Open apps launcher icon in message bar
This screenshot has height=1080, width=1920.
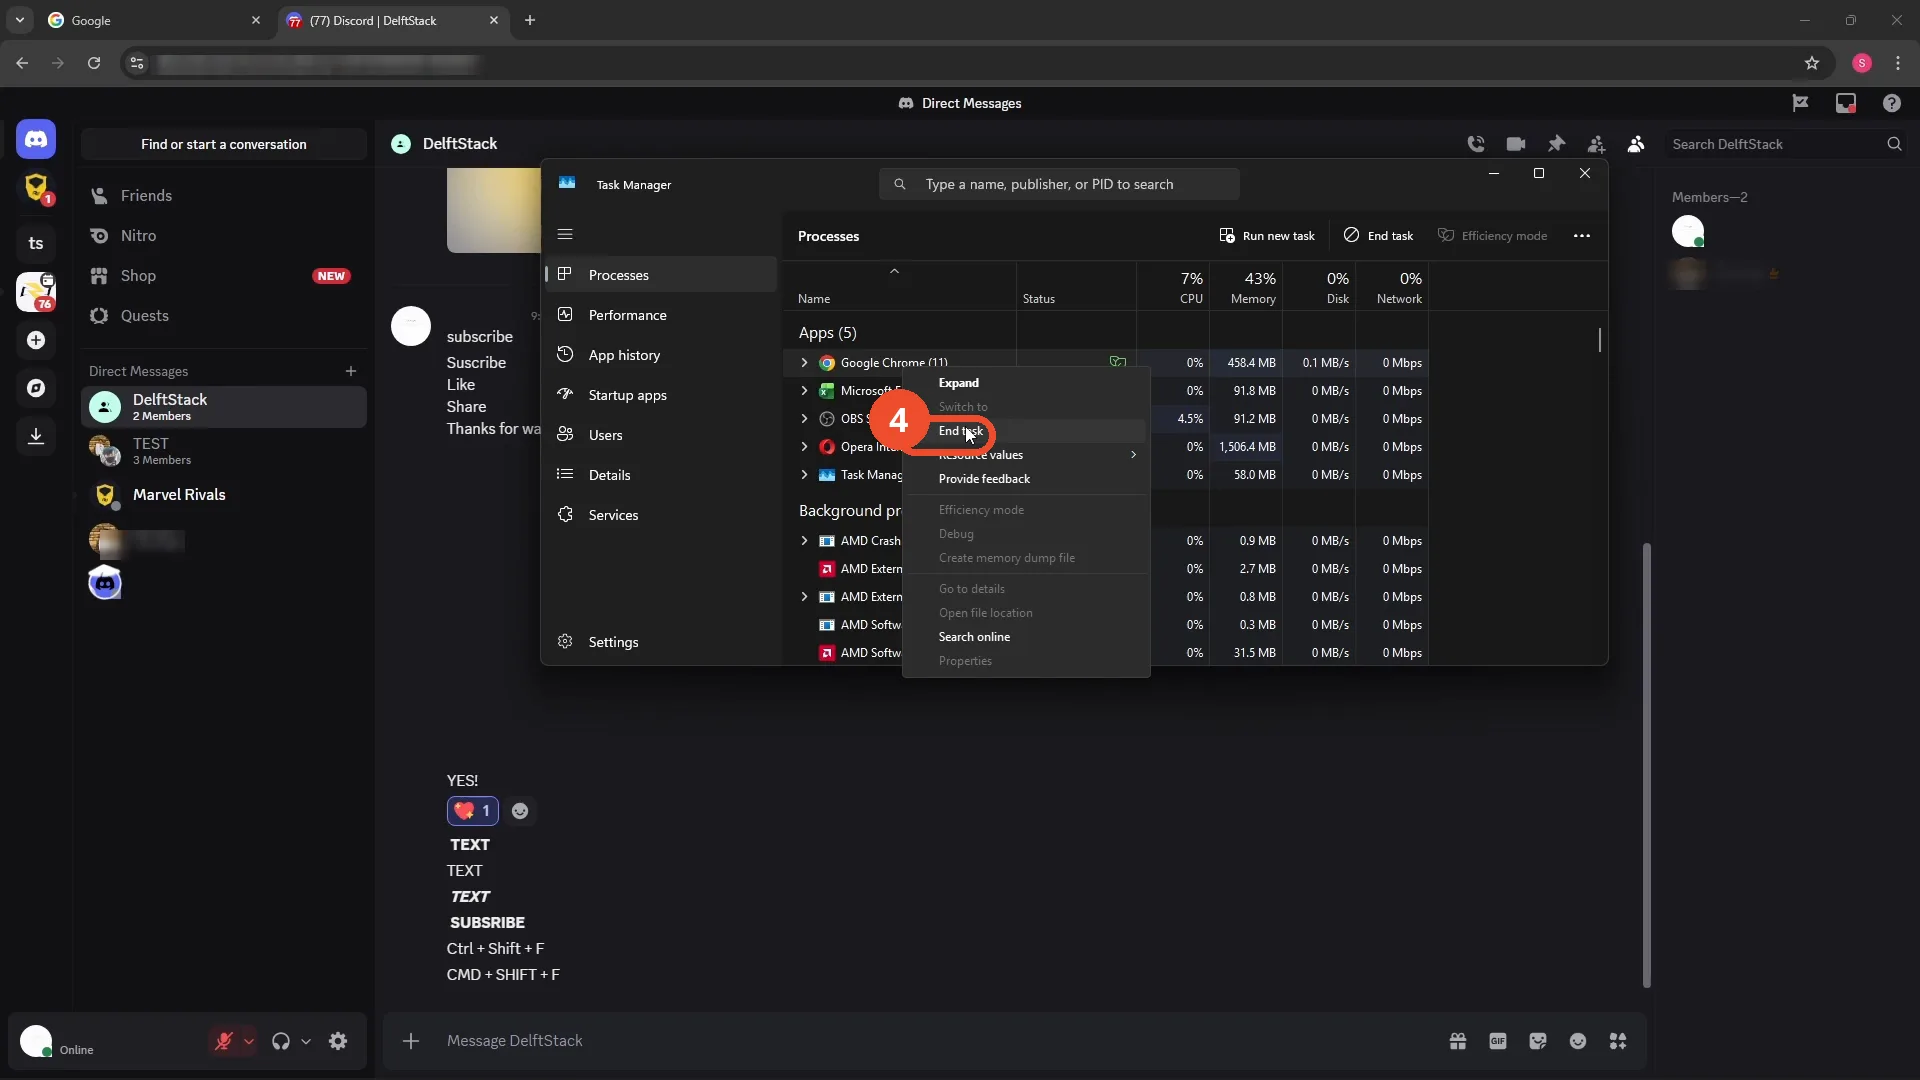tap(1618, 1041)
